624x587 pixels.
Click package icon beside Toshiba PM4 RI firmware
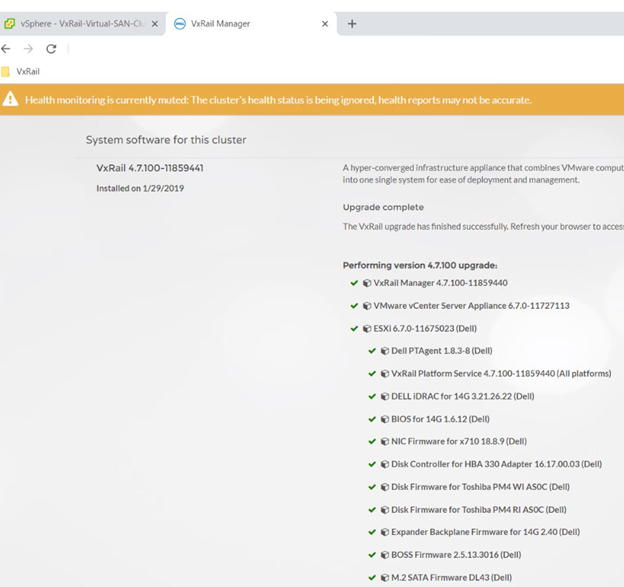click(385, 510)
